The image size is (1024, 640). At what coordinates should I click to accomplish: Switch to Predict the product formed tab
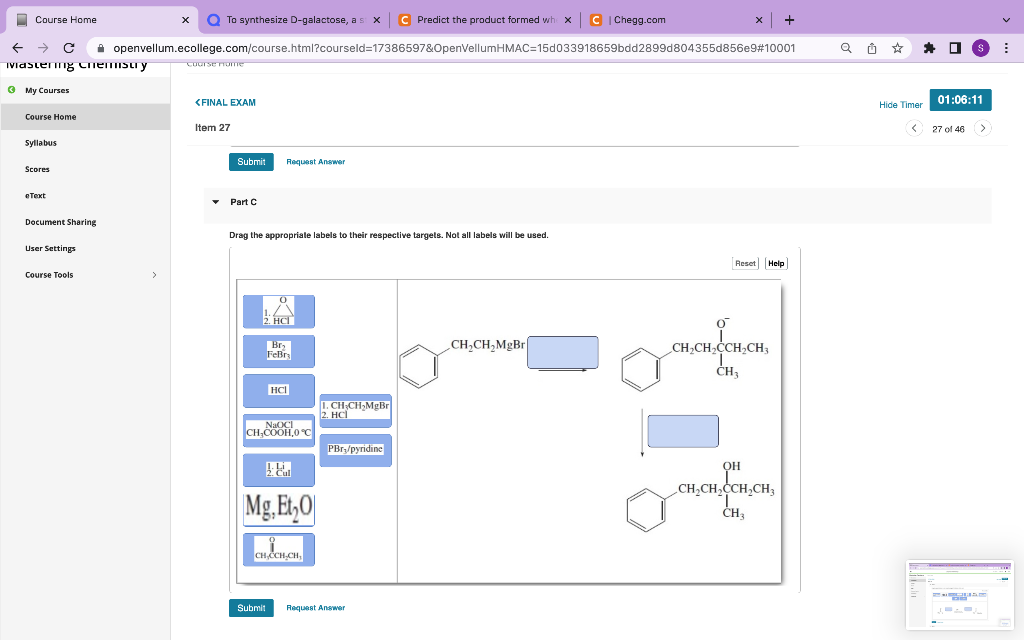[485, 20]
